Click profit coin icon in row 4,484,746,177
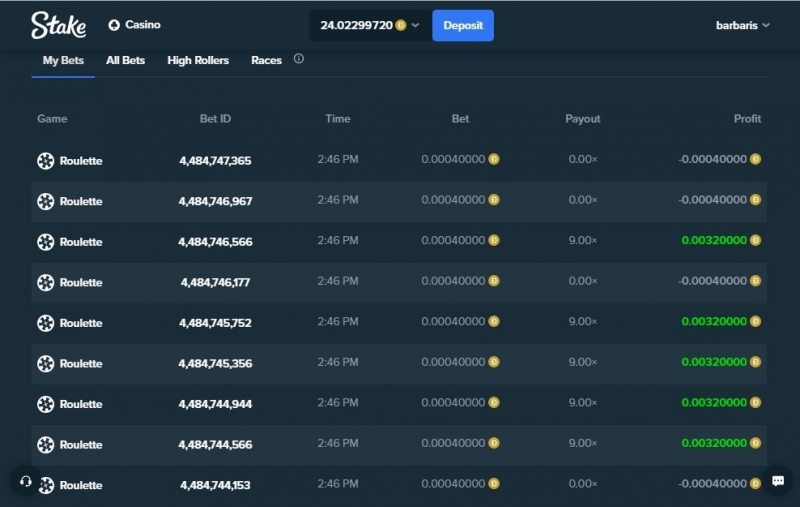 coord(756,281)
